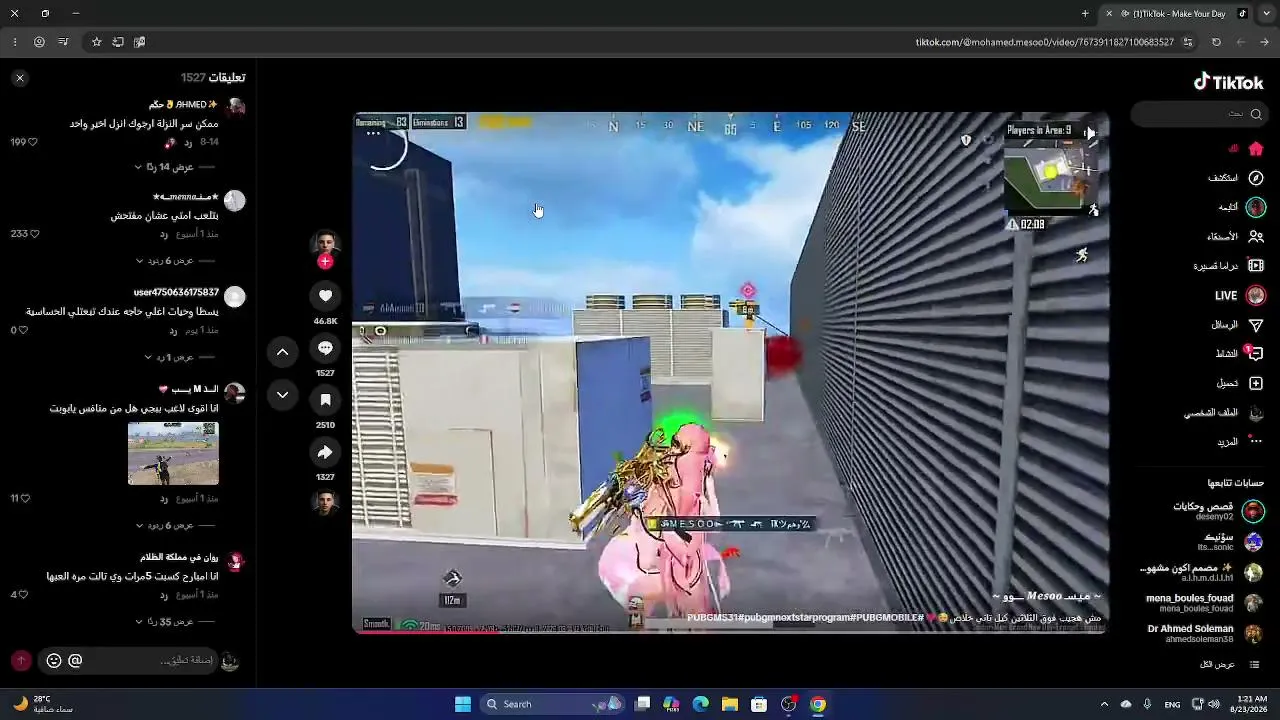The width and height of the screenshot is (1280, 720).
Task: Seek using the video progress bar
Action: tap(730, 632)
